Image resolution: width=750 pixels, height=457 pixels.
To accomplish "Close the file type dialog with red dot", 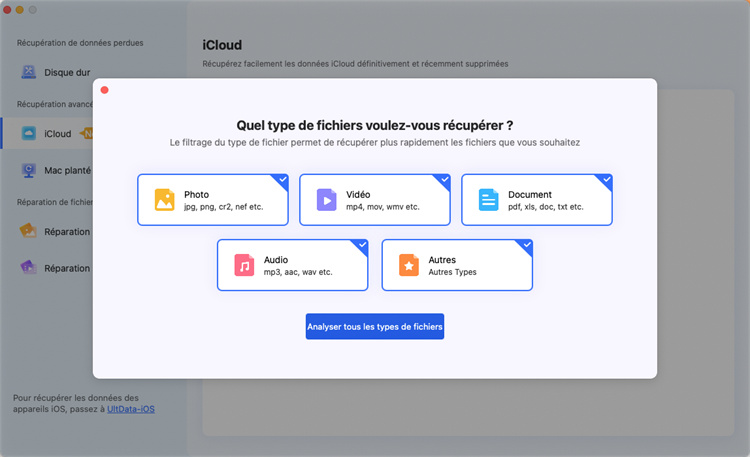I will (104, 90).
